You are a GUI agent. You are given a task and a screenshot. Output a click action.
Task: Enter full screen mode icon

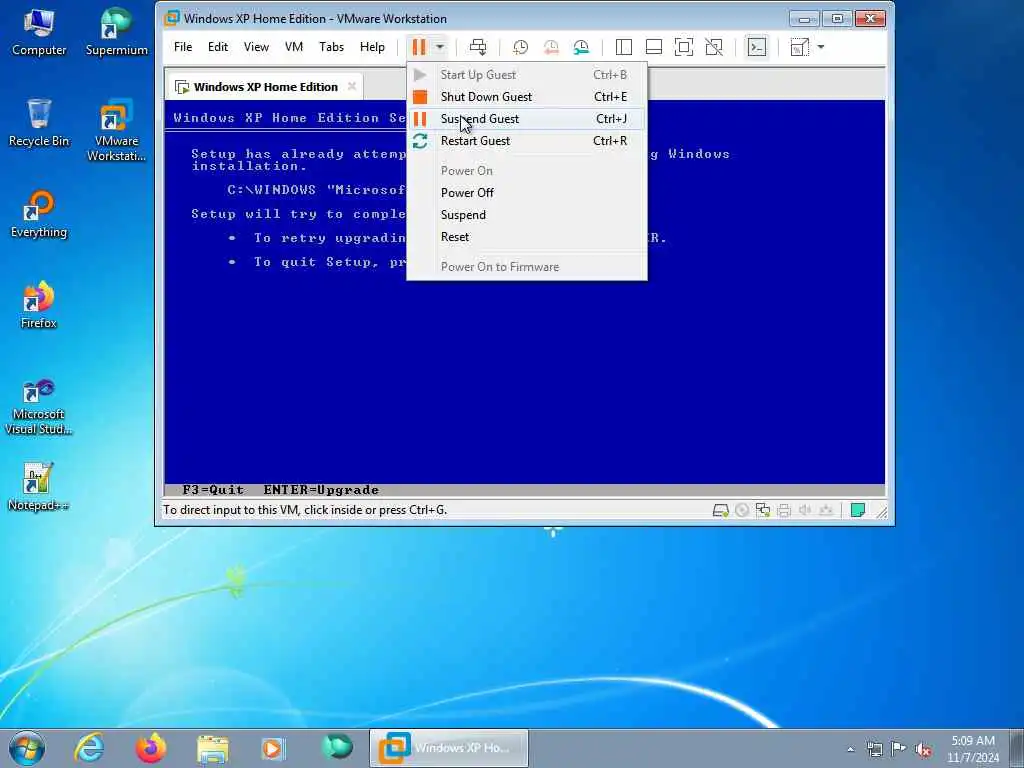tap(684, 47)
